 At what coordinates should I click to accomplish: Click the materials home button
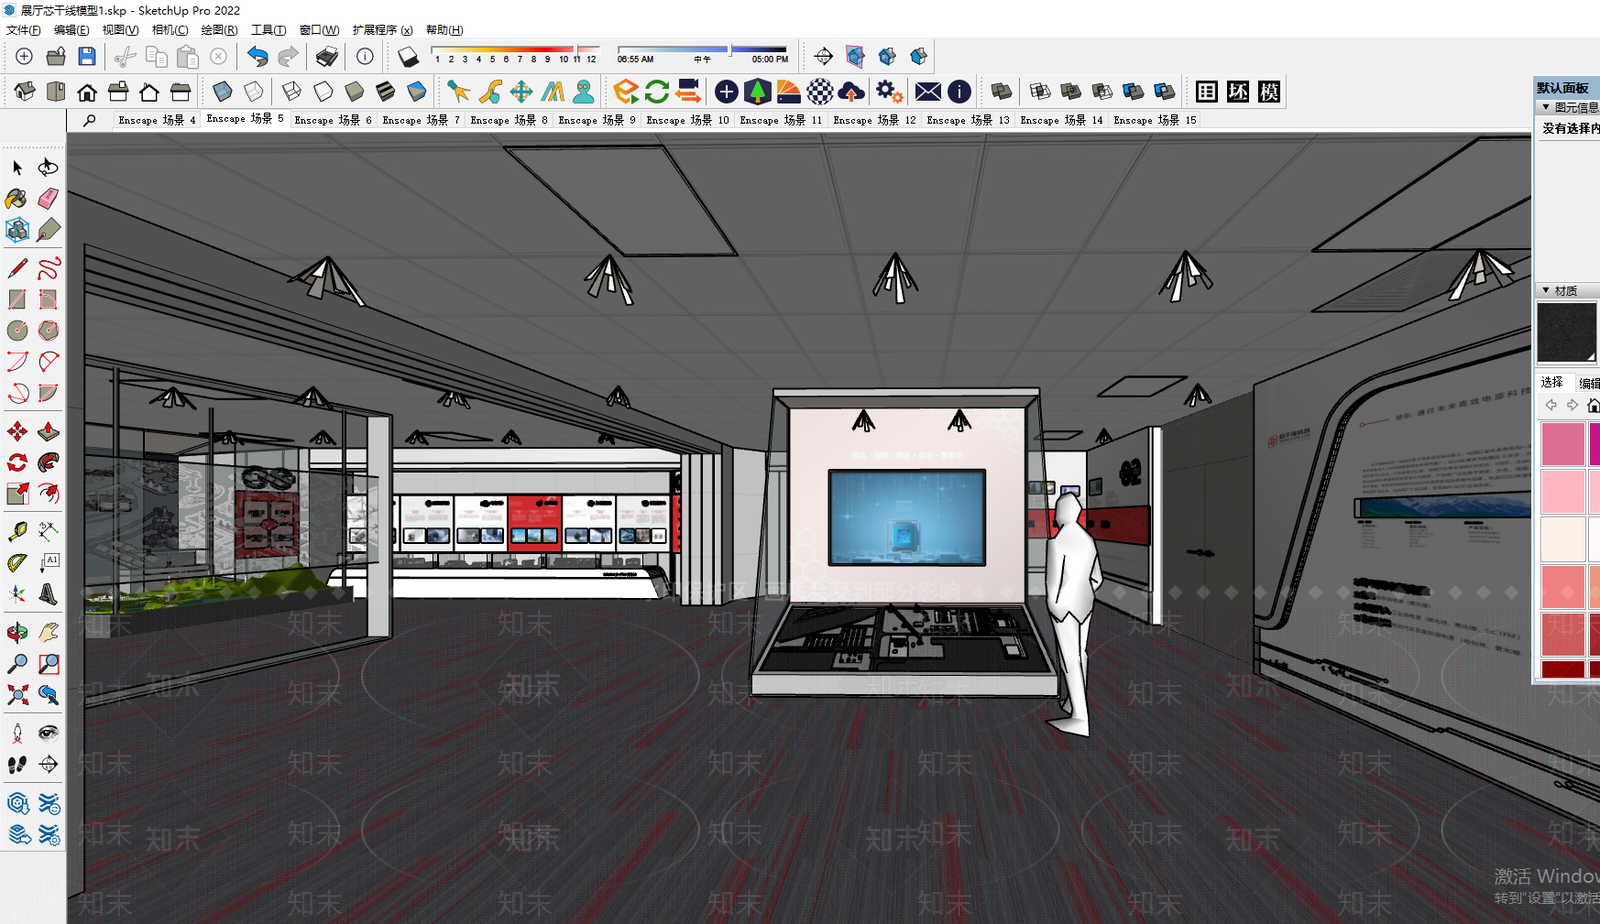(x=1593, y=405)
